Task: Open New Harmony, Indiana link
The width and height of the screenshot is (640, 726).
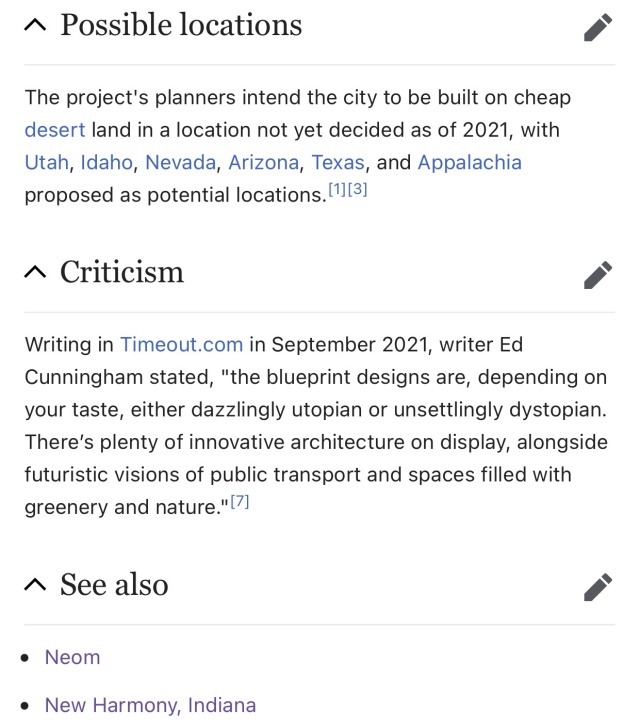Action: (150, 705)
